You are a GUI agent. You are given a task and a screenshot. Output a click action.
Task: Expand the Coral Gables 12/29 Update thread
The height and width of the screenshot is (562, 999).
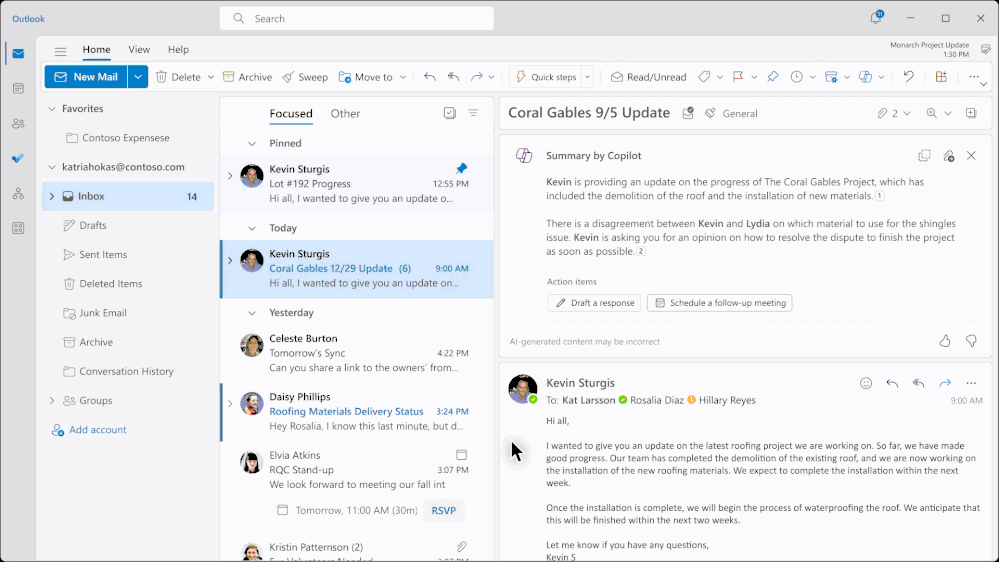click(x=230, y=260)
